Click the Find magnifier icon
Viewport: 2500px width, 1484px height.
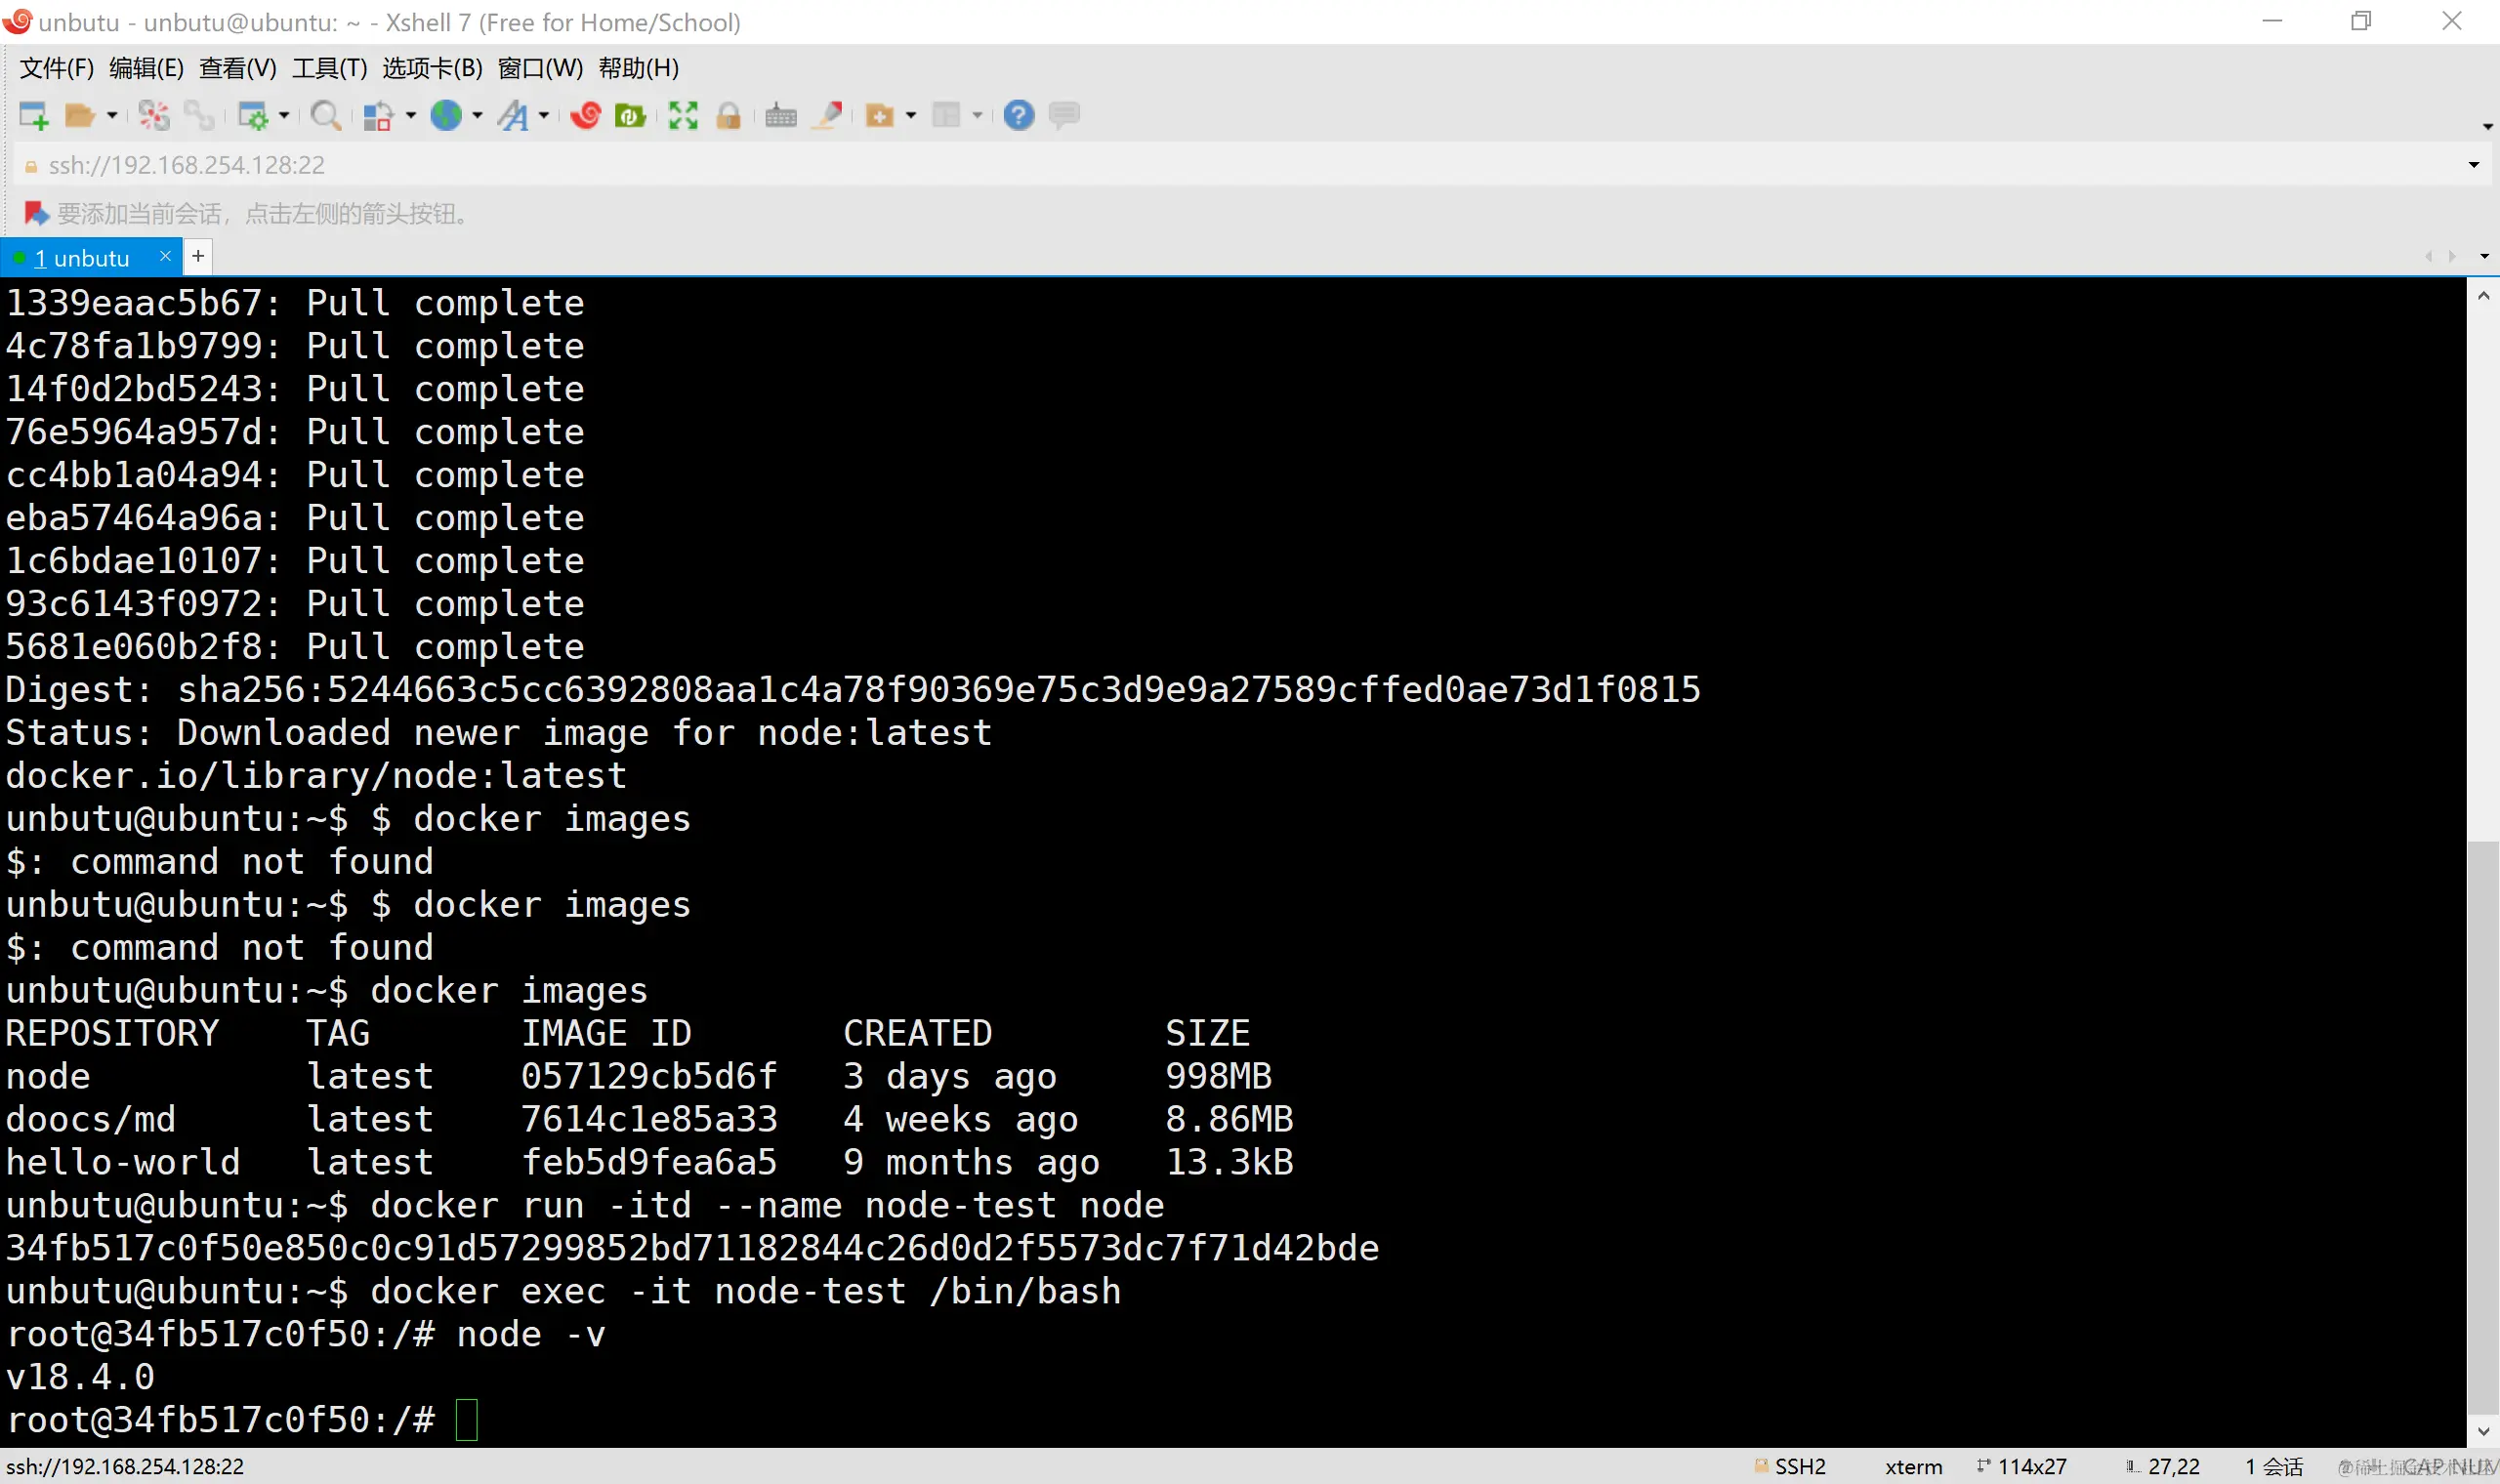pyautogui.click(x=325, y=116)
